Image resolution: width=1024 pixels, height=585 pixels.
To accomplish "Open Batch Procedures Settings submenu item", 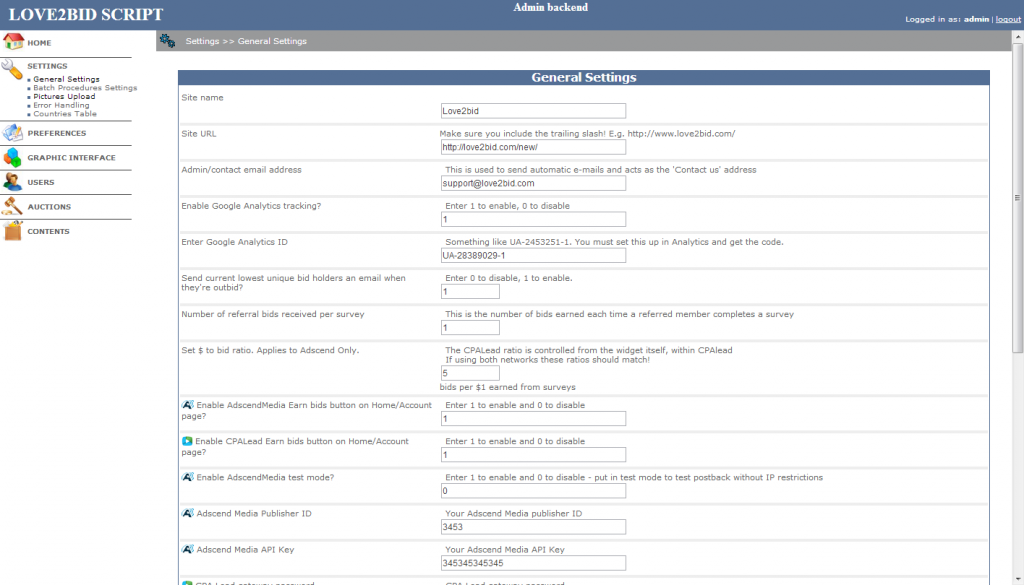I will [85, 87].
